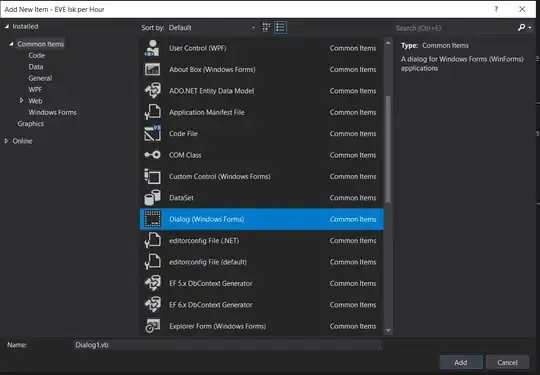Choose the Explorer Form (Windows Forms) icon
Image resolution: width=540 pixels, height=375 pixels.
pos(152,326)
